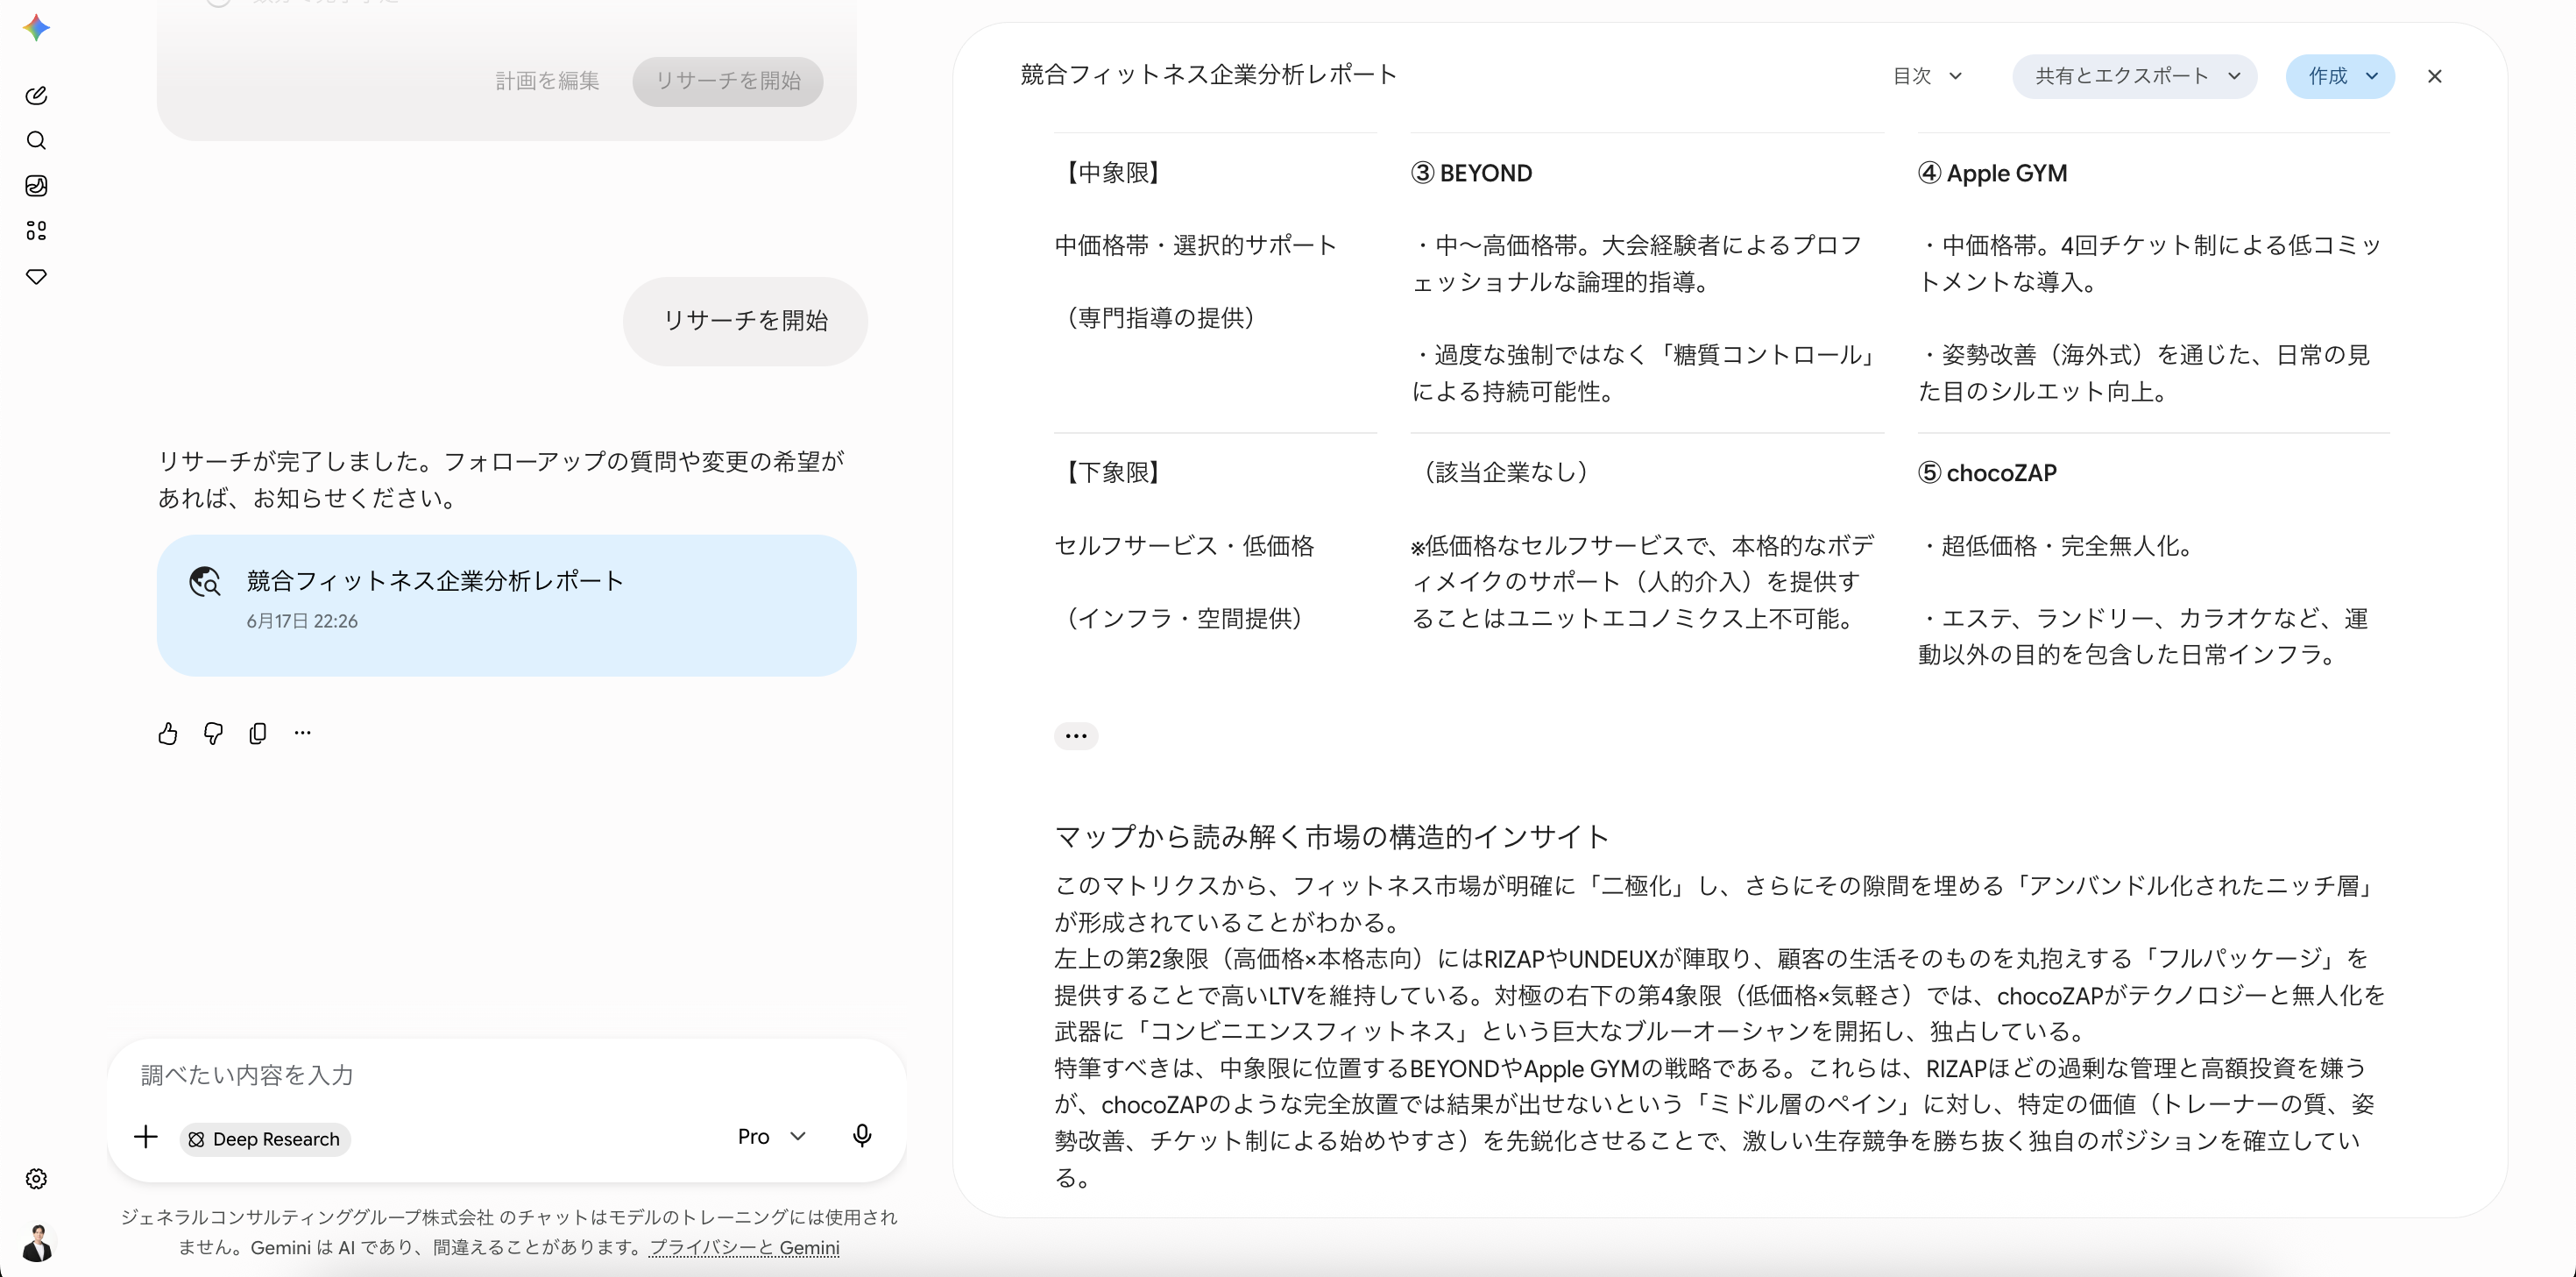
Task: Click the ③ BEYOND table cell heading
Action: [x=1471, y=173]
